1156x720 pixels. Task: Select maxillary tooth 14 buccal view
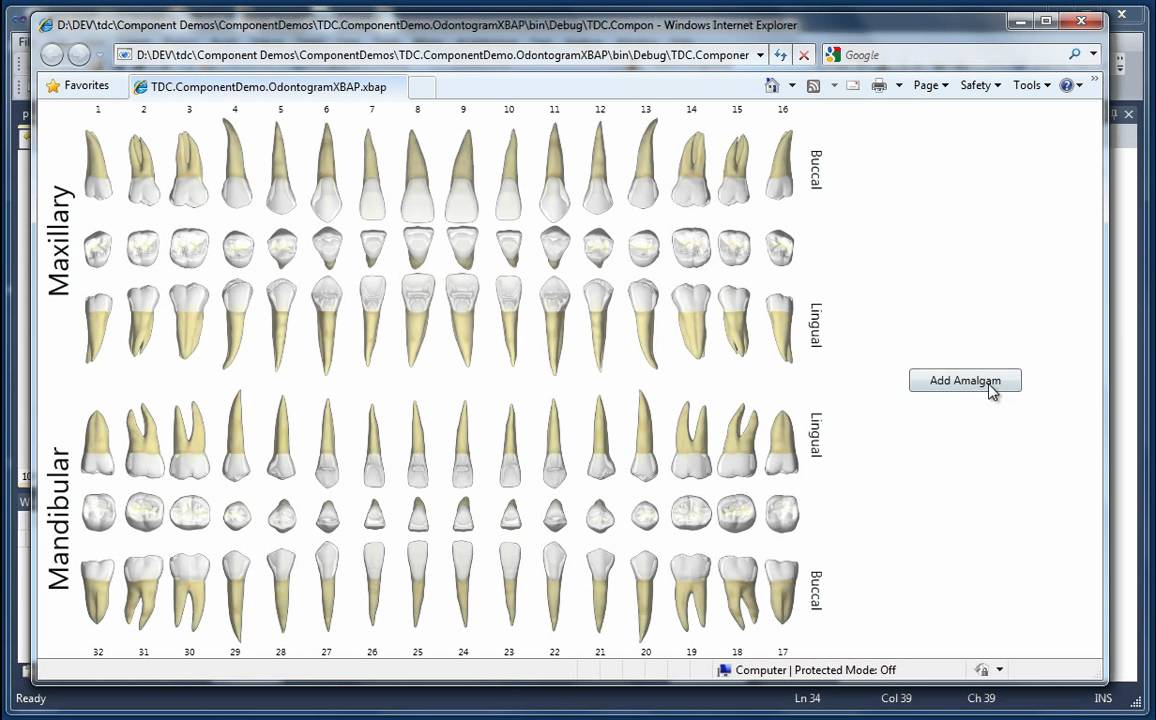pyautogui.click(x=691, y=169)
